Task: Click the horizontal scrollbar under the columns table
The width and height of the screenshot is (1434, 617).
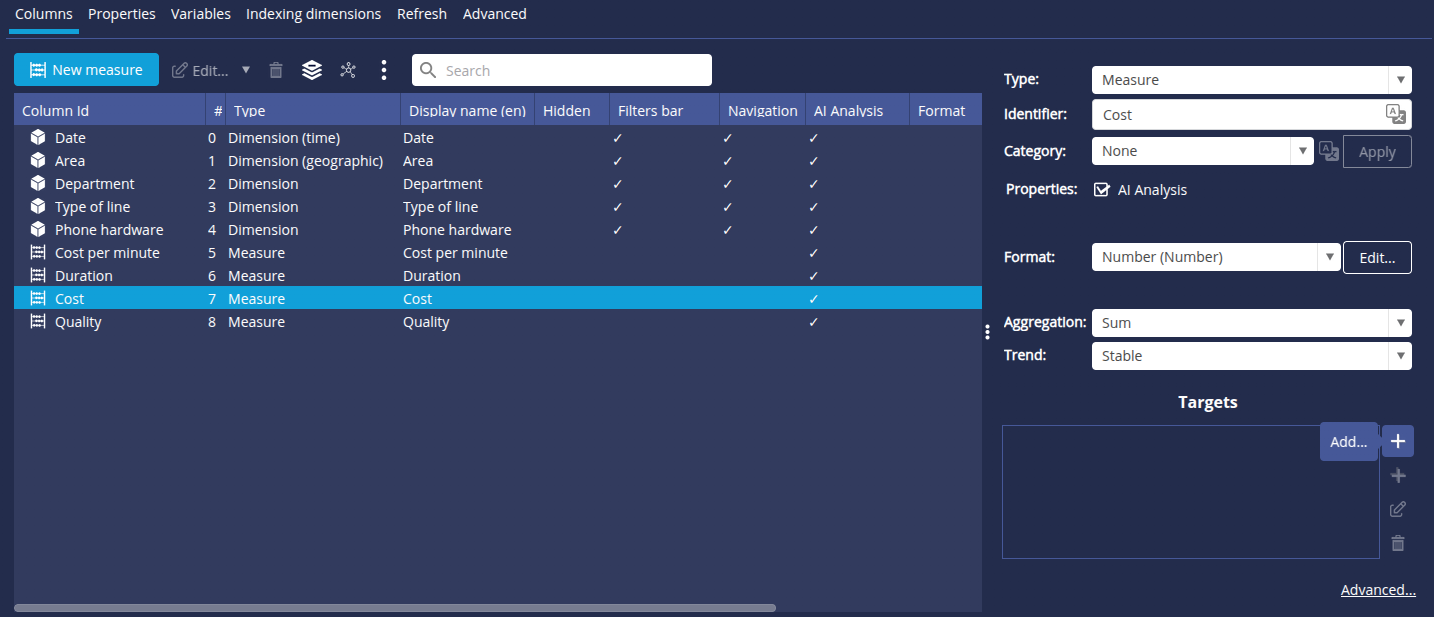Action: [x=395, y=608]
